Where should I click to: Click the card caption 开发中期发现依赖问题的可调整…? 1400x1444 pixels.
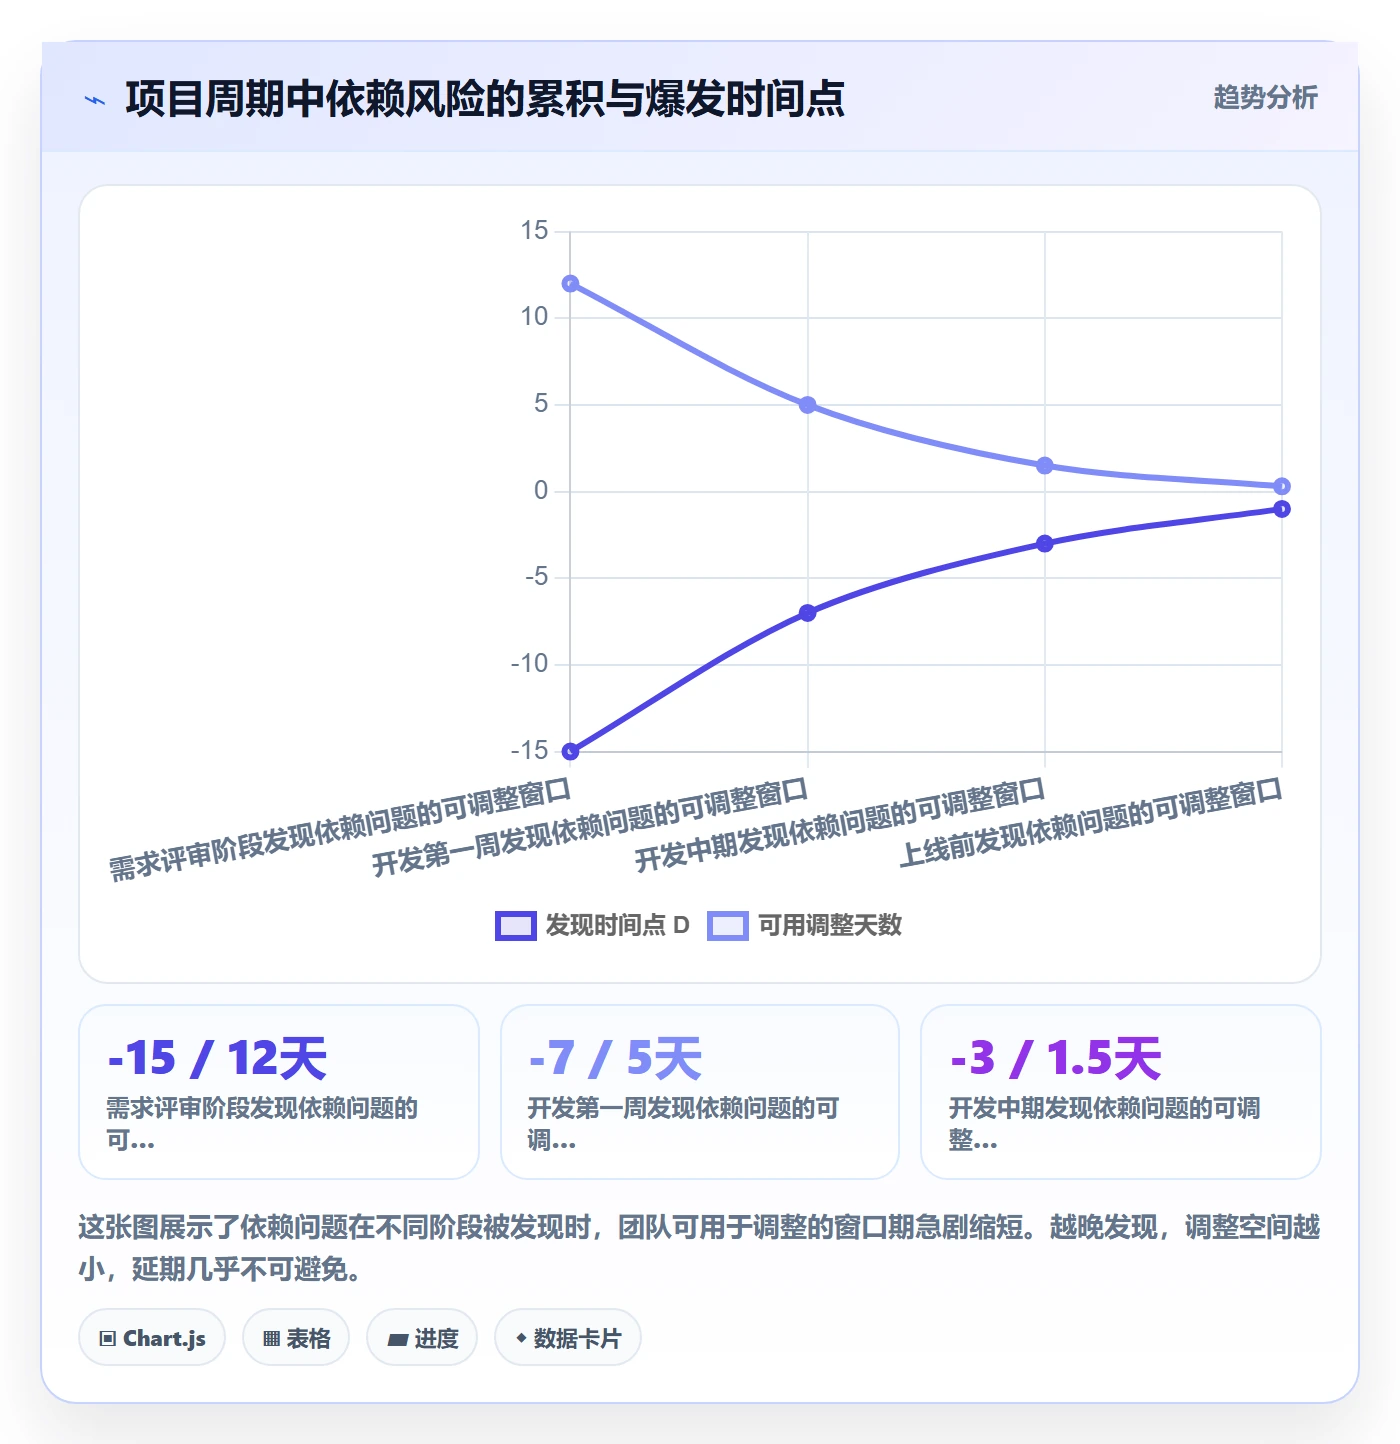[x=1104, y=1124]
